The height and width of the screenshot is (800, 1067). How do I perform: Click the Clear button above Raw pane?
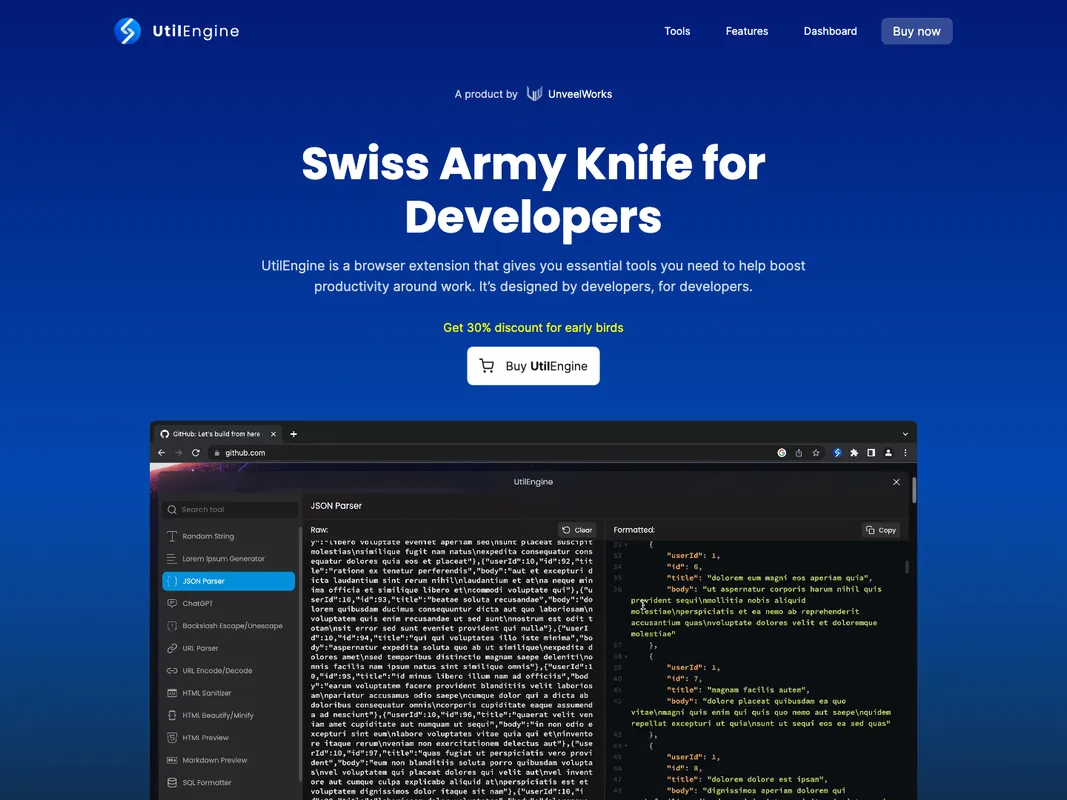click(577, 530)
